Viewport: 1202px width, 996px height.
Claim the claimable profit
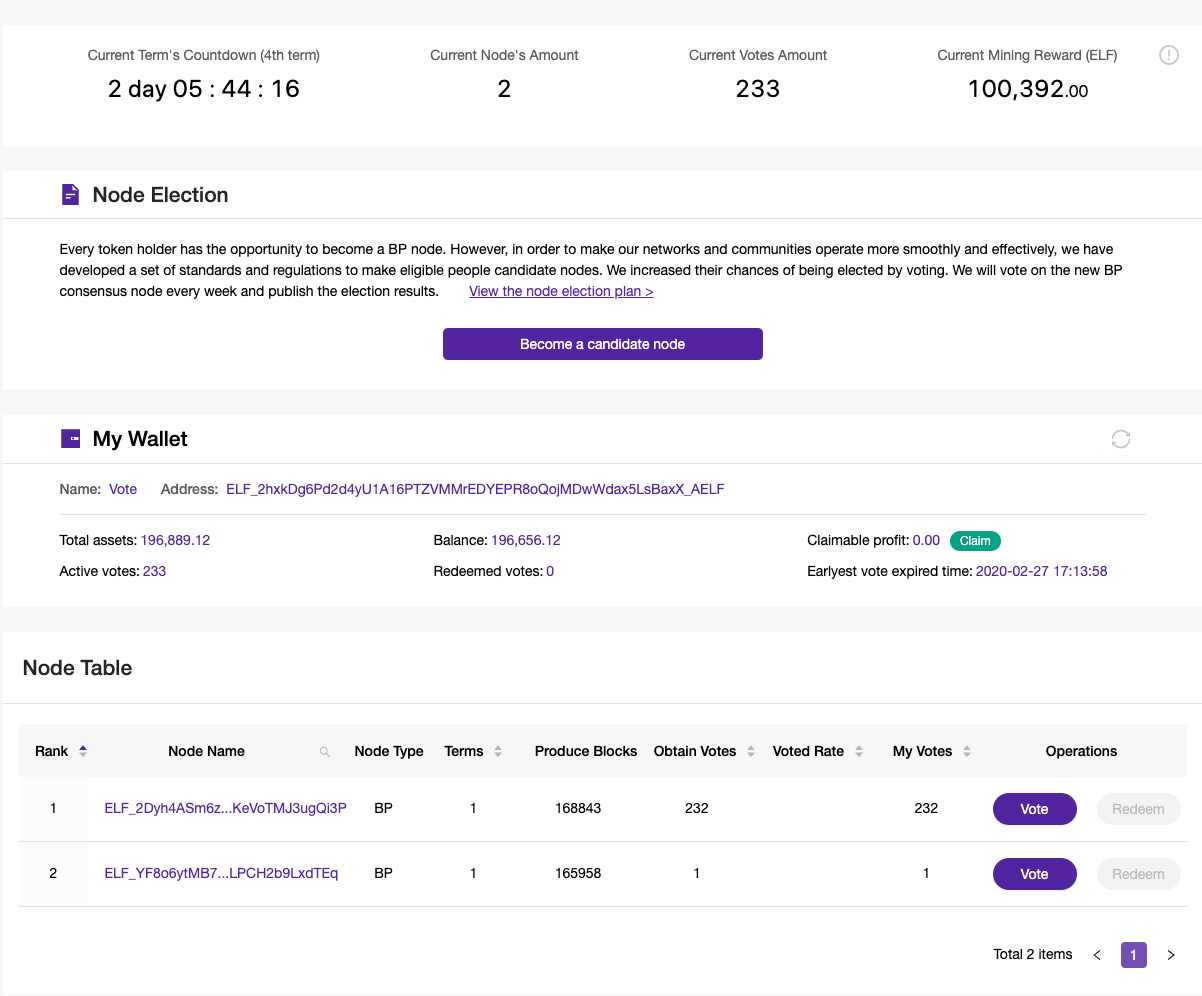pyautogui.click(x=975, y=541)
